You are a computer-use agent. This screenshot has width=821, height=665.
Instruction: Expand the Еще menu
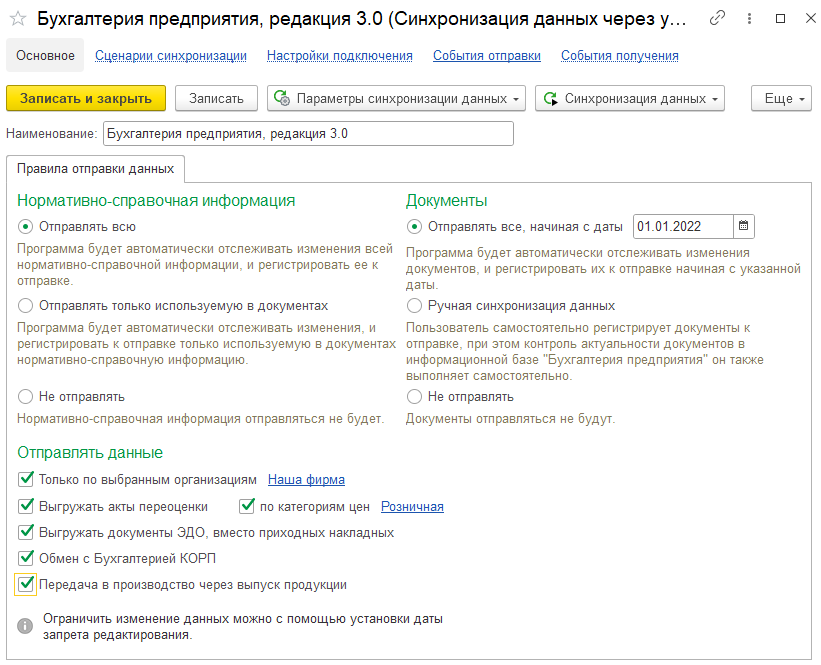coord(781,98)
